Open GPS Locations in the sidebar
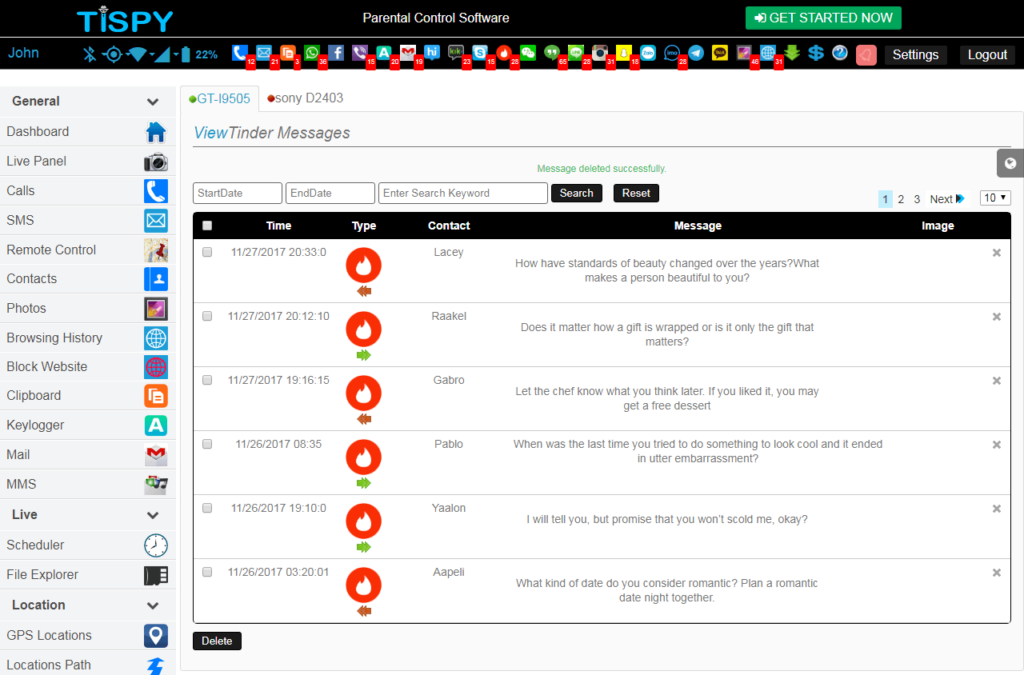The width and height of the screenshot is (1024, 675). tap(88, 635)
